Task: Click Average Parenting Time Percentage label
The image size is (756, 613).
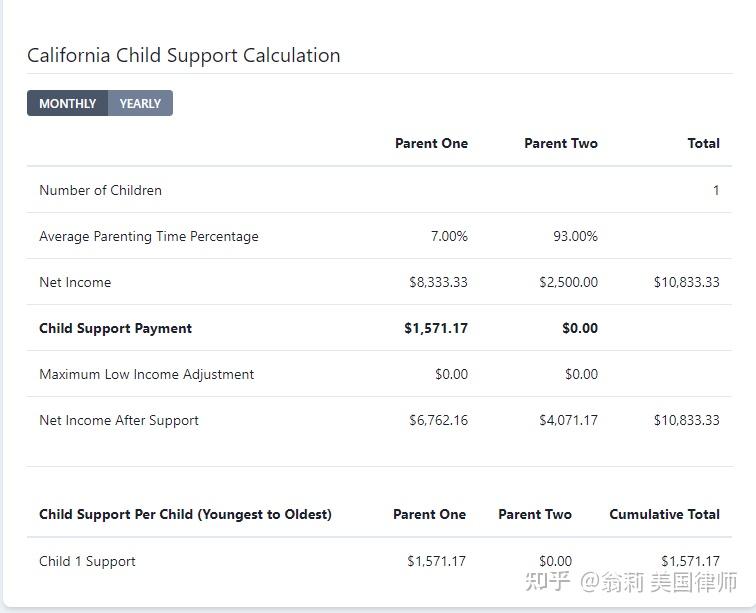Action: 149,236
